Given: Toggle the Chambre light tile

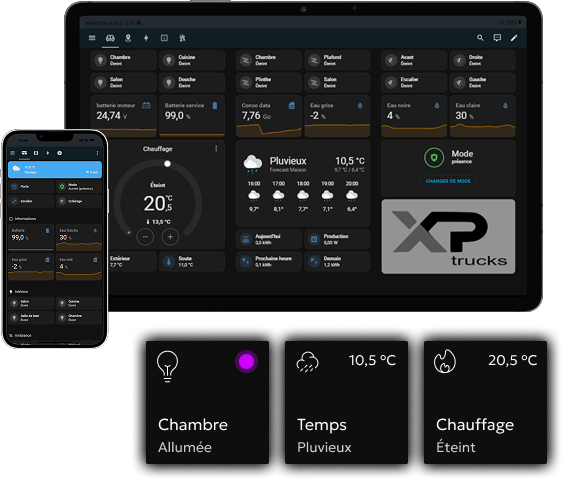Looking at the screenshot, I should (x=123, y=60).
